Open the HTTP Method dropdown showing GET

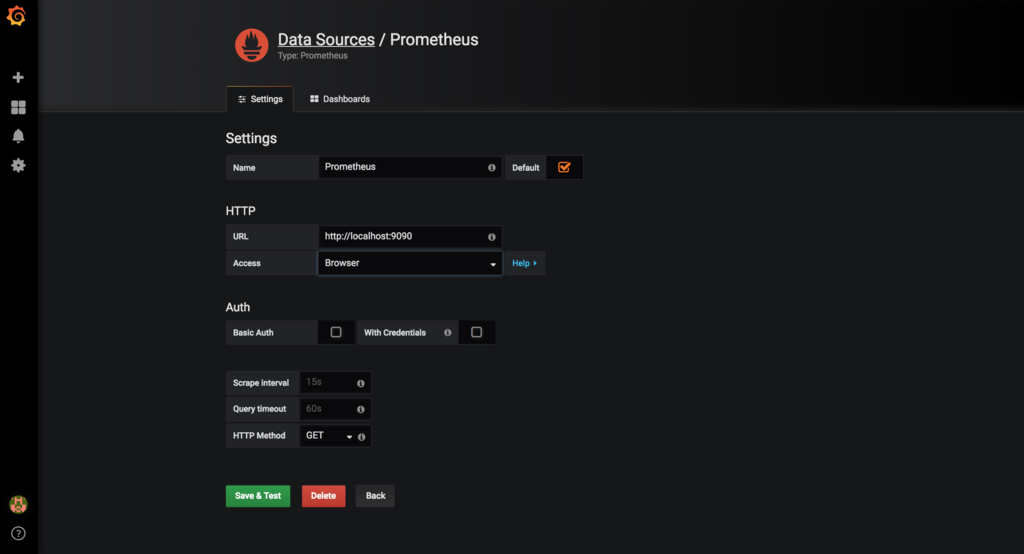[328, 436]
